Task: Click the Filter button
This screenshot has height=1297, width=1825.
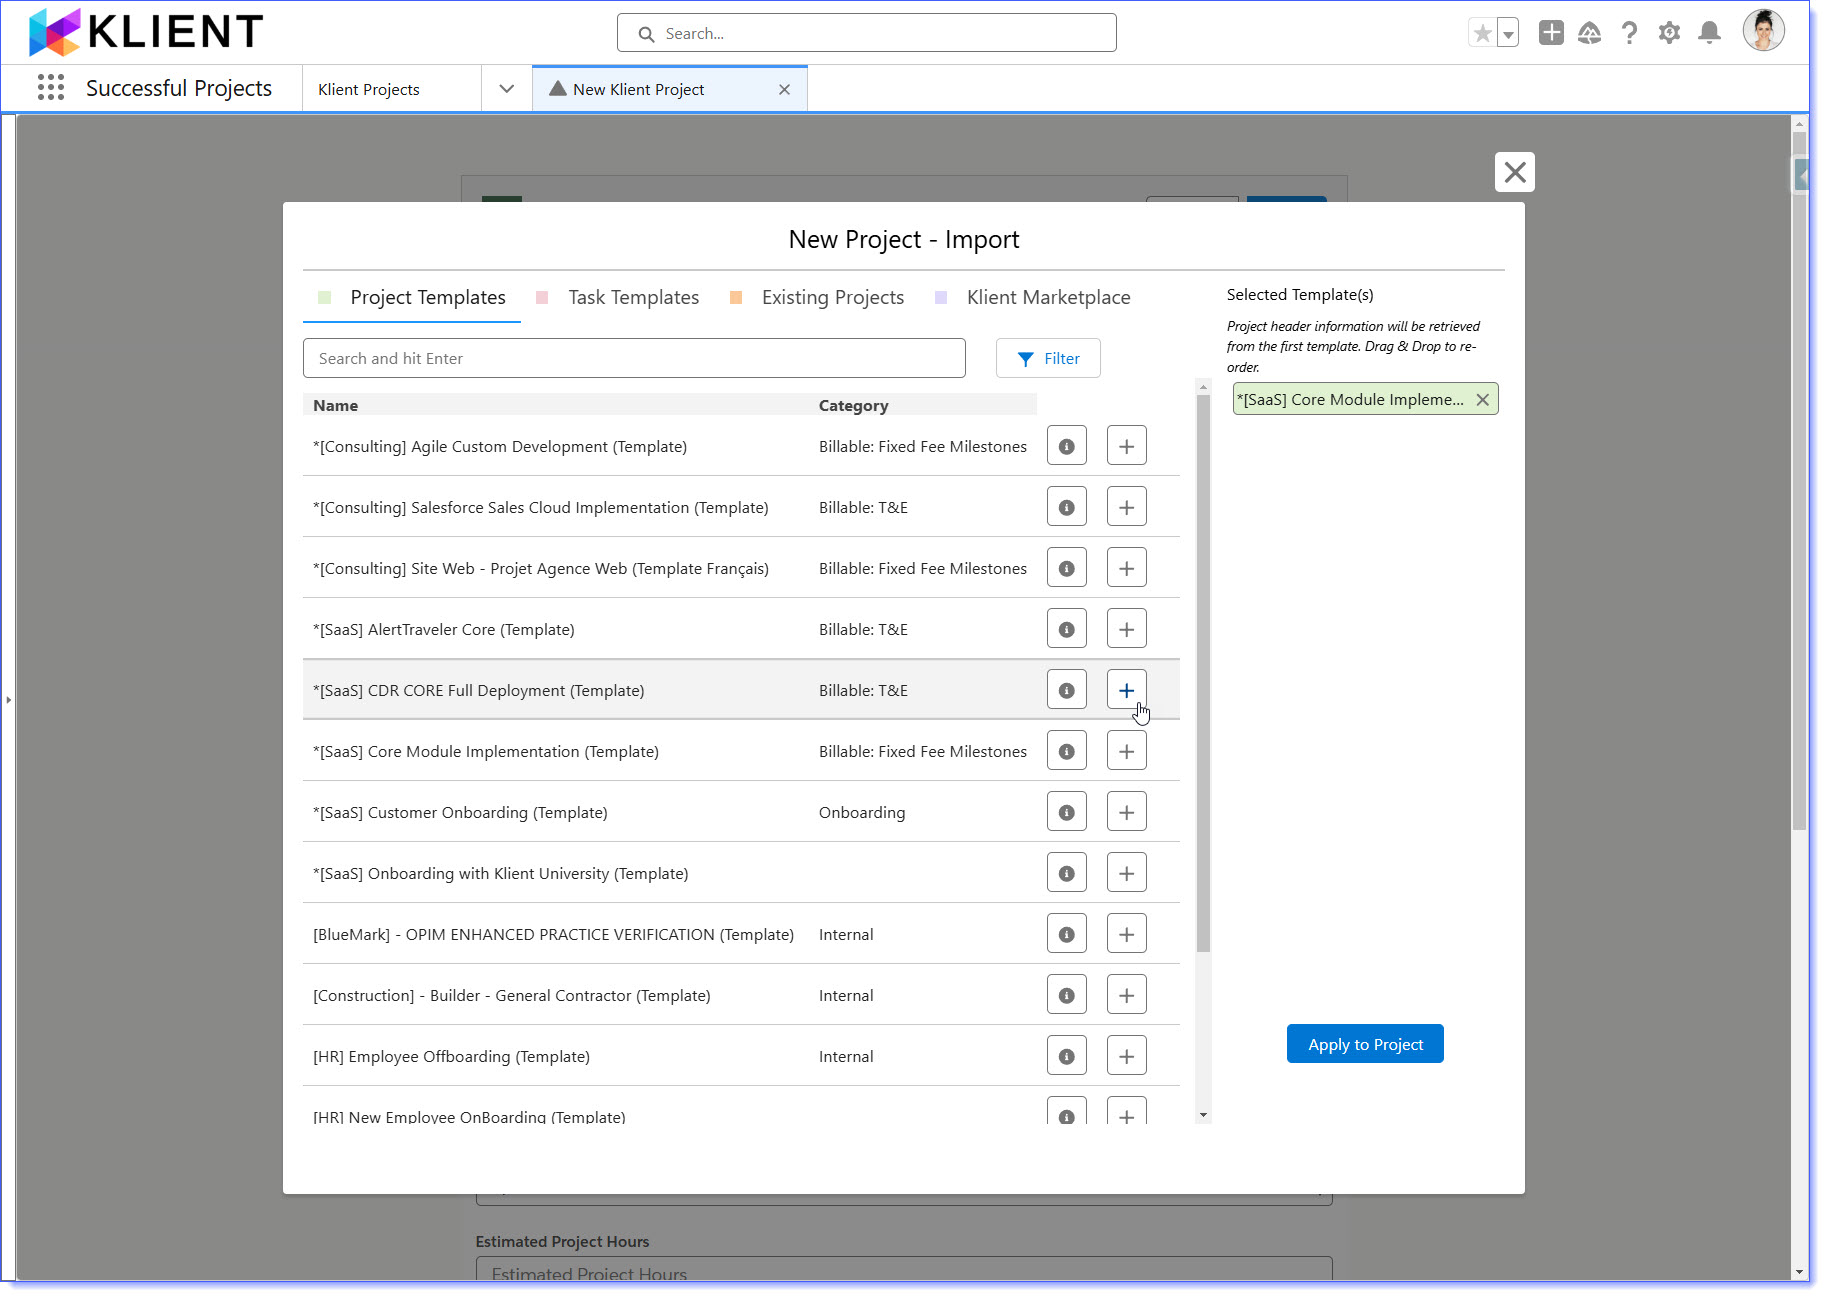Action: click(1048, 358)
